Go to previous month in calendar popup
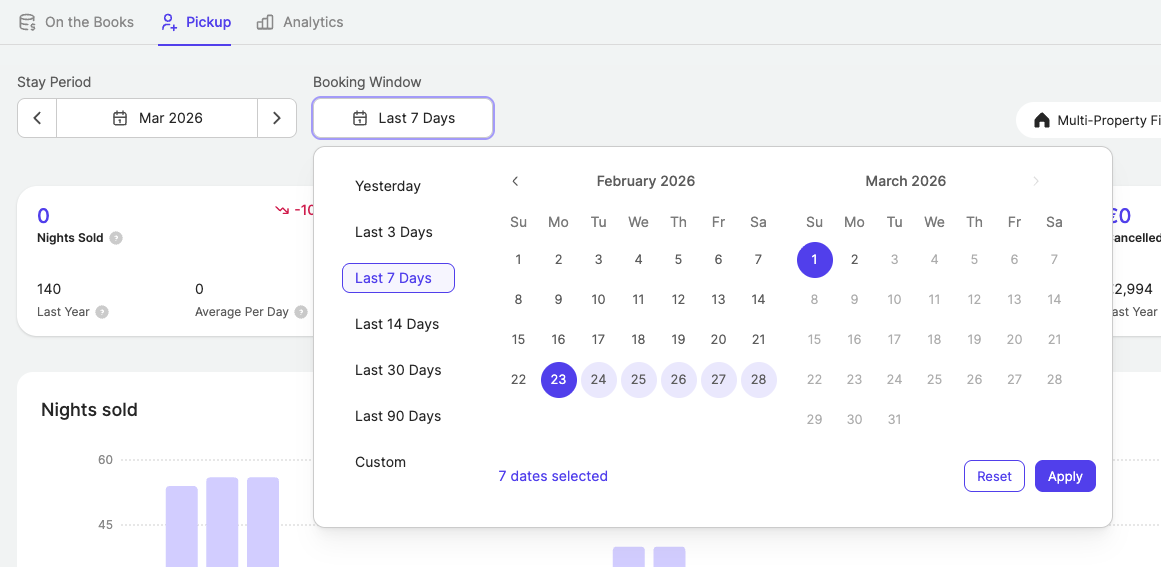The width and height of the screenshot is (1161, 567). click(x=515, y=181)
